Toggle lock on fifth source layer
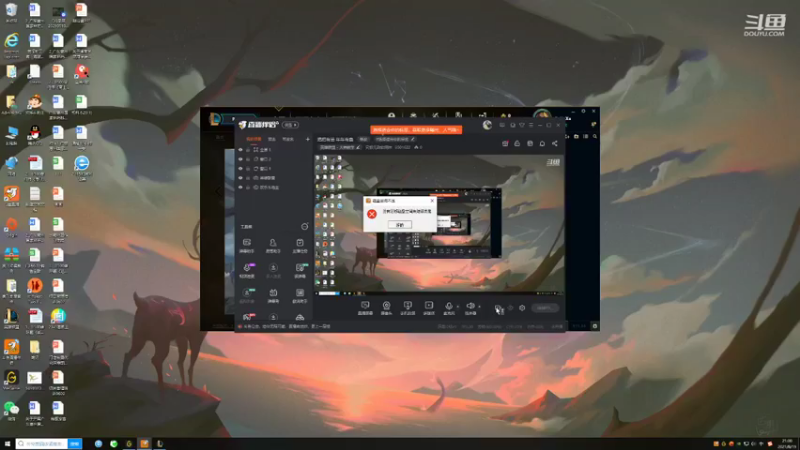Image resolution: width=800 pixels, height=450 pixels. [248, 187]
